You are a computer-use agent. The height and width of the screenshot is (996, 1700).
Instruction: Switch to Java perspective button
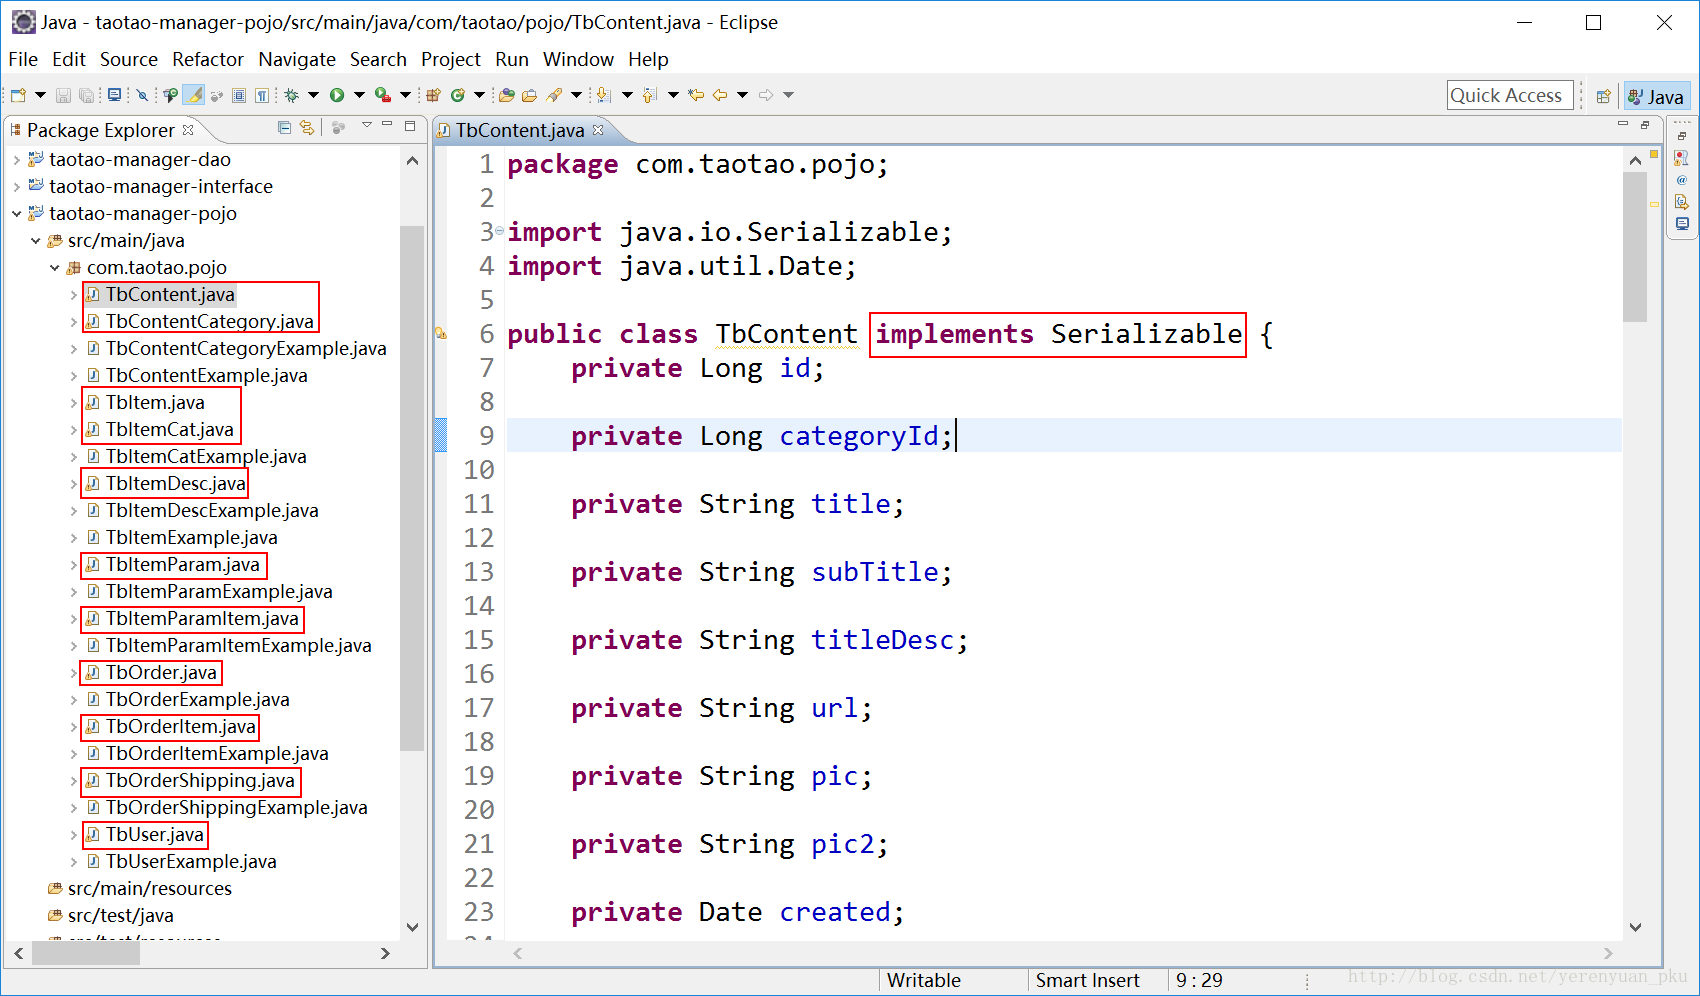pyautogui.click(x=1657, y=96)
